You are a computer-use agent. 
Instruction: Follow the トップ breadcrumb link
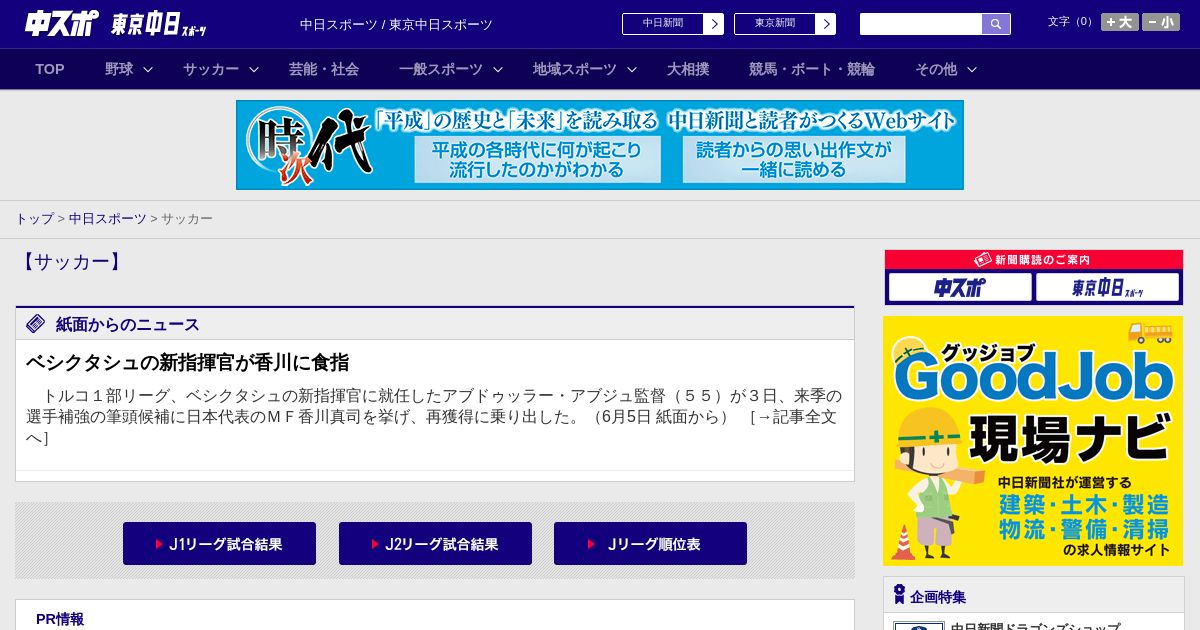(x=34, y=218)
